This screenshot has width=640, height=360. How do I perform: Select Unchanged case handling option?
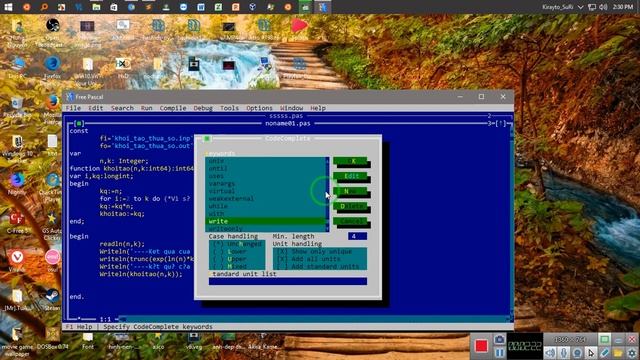[x=237, y=244]
